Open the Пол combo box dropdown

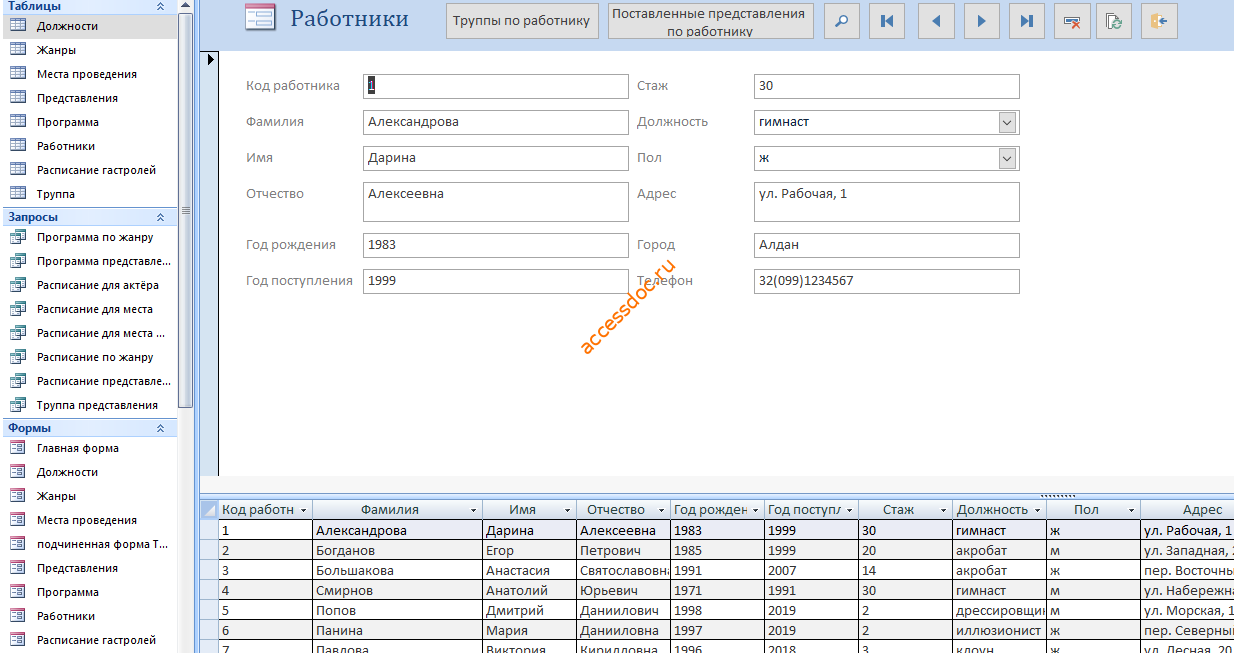(1007, 158)
